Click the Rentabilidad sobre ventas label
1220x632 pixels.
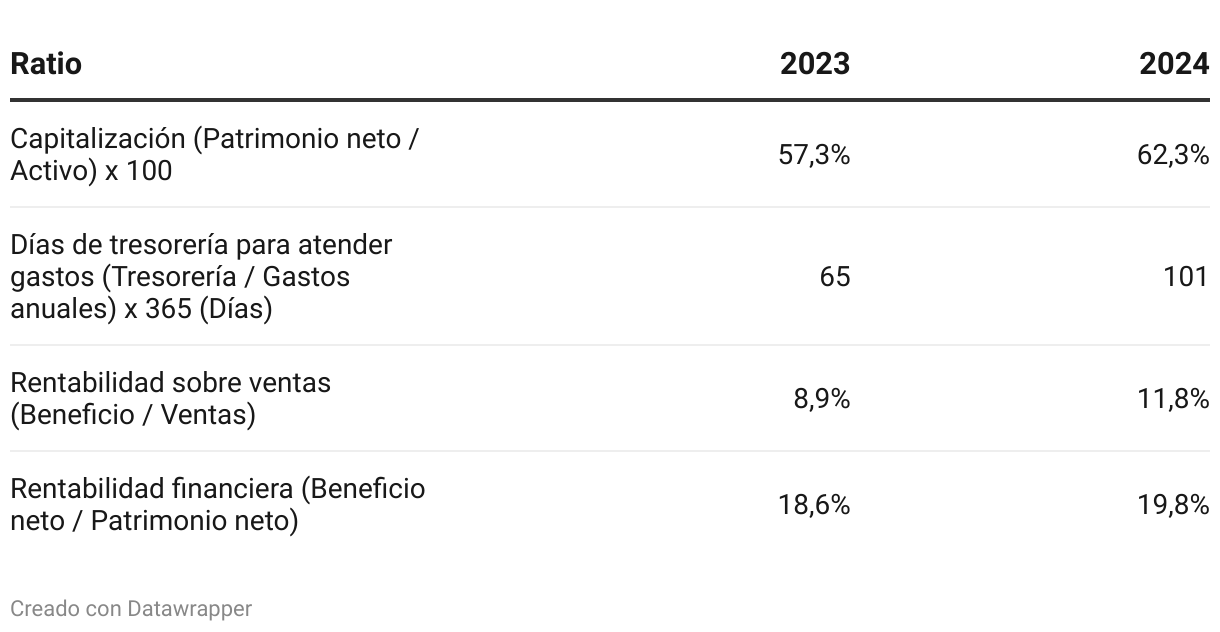point(170,398)
